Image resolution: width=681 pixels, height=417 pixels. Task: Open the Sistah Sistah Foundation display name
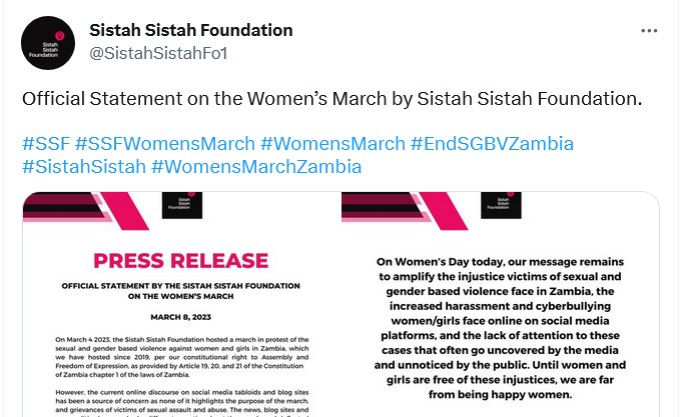(191, 30)
